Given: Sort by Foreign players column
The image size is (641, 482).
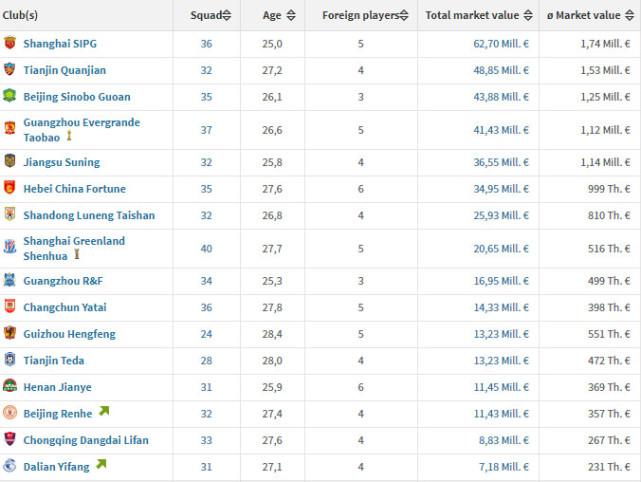Looking at the screenshot, I should coord(365,15).
